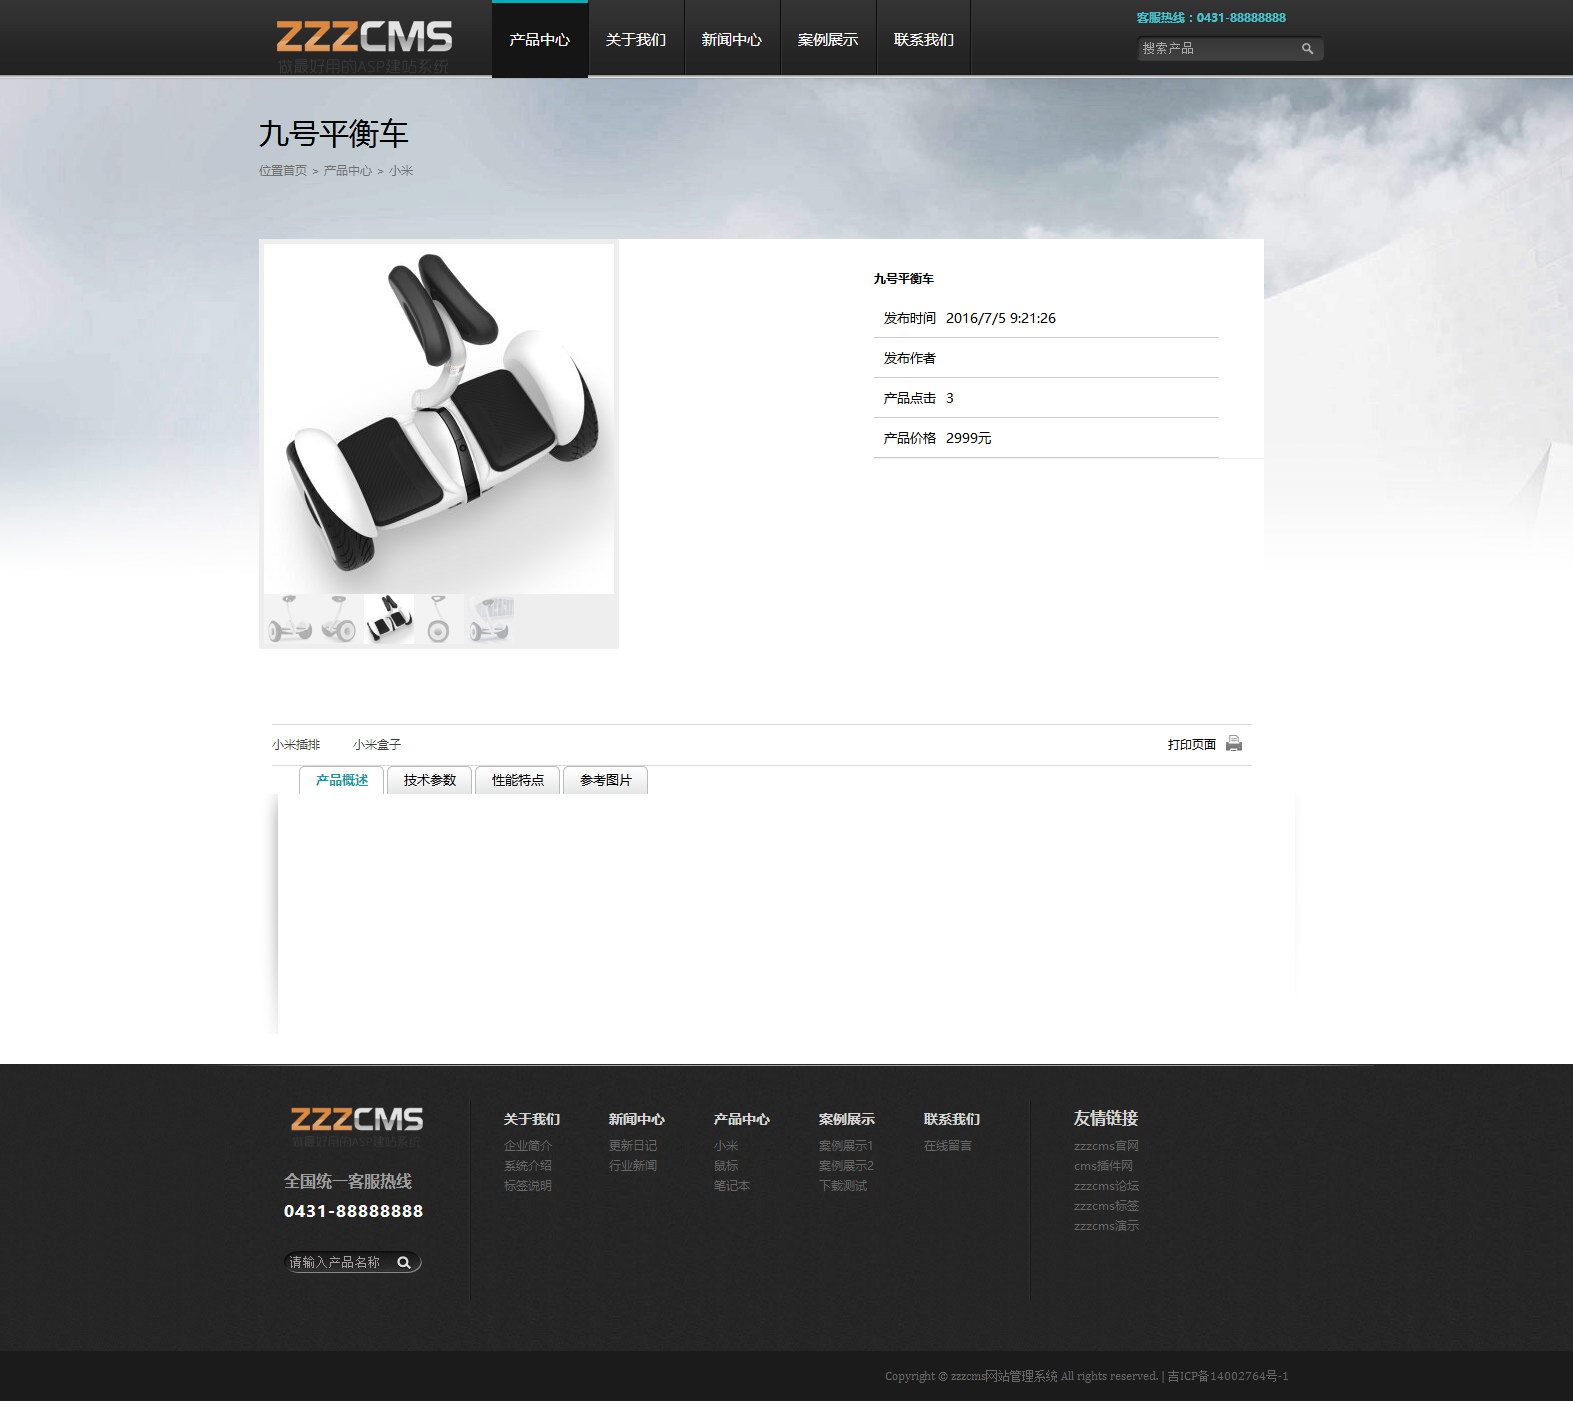Open footer 更新日记 link

tap(633, 1146)
